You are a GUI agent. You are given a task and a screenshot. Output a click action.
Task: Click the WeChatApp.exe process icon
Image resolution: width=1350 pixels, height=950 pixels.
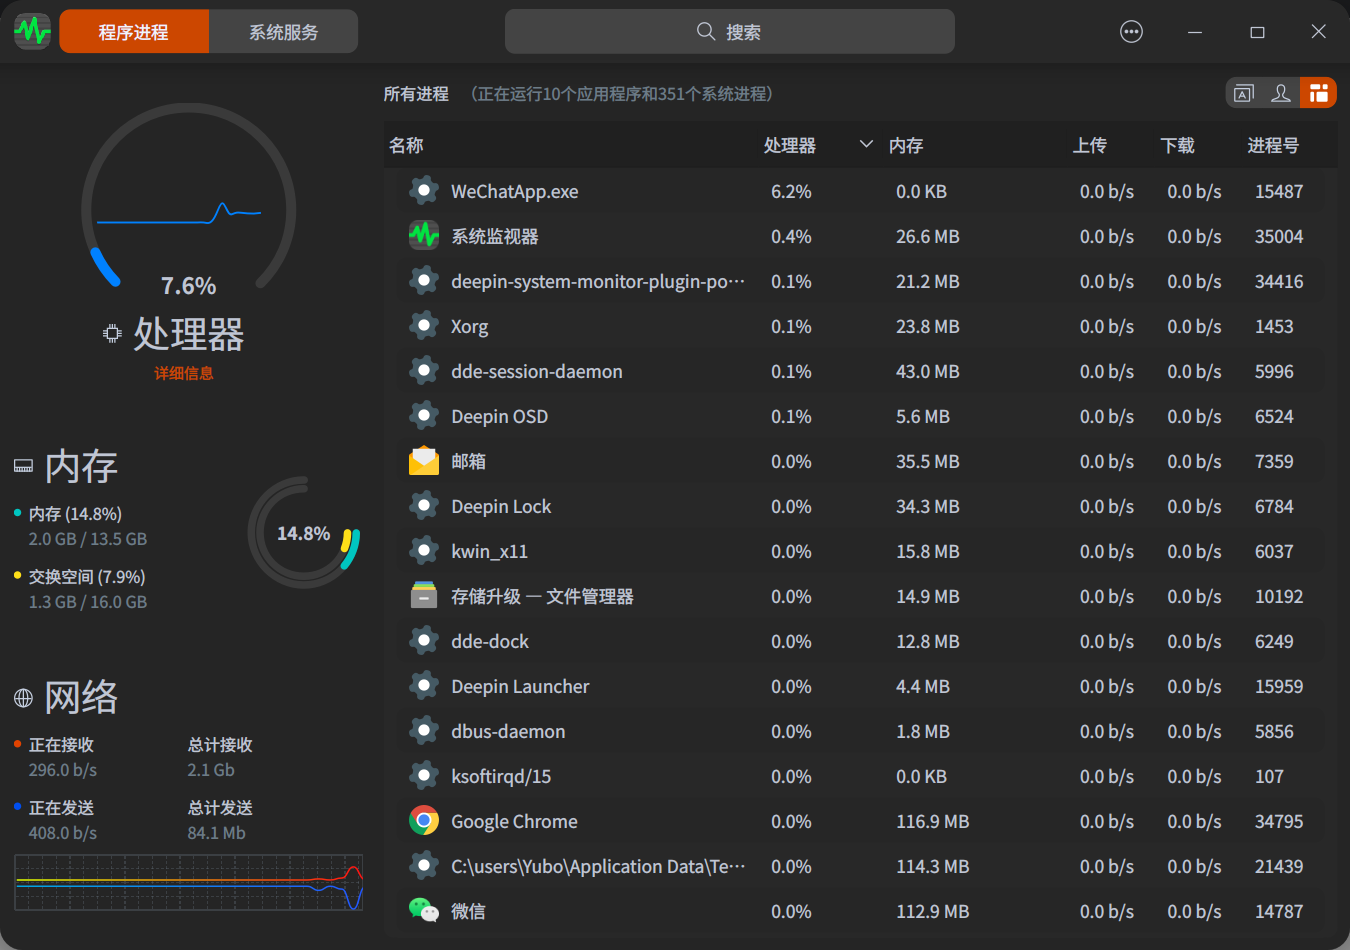(x=424, y=191)
